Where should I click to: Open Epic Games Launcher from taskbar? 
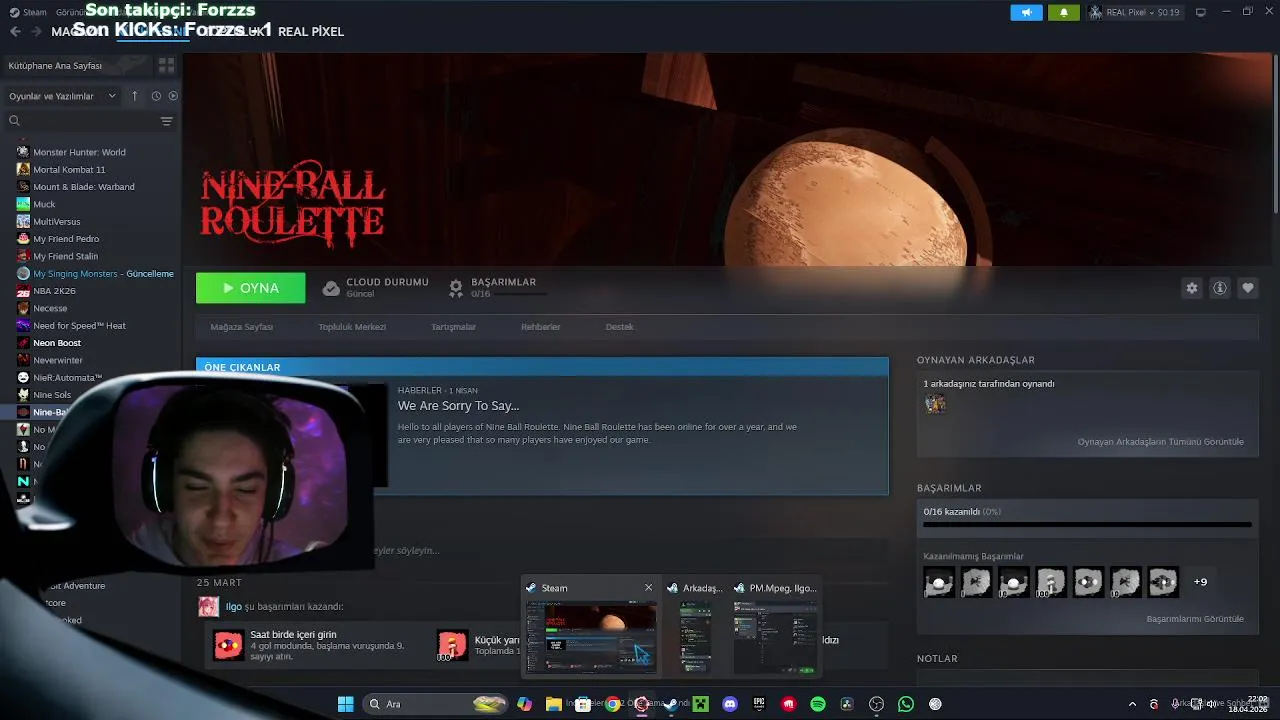pos(759,704)
